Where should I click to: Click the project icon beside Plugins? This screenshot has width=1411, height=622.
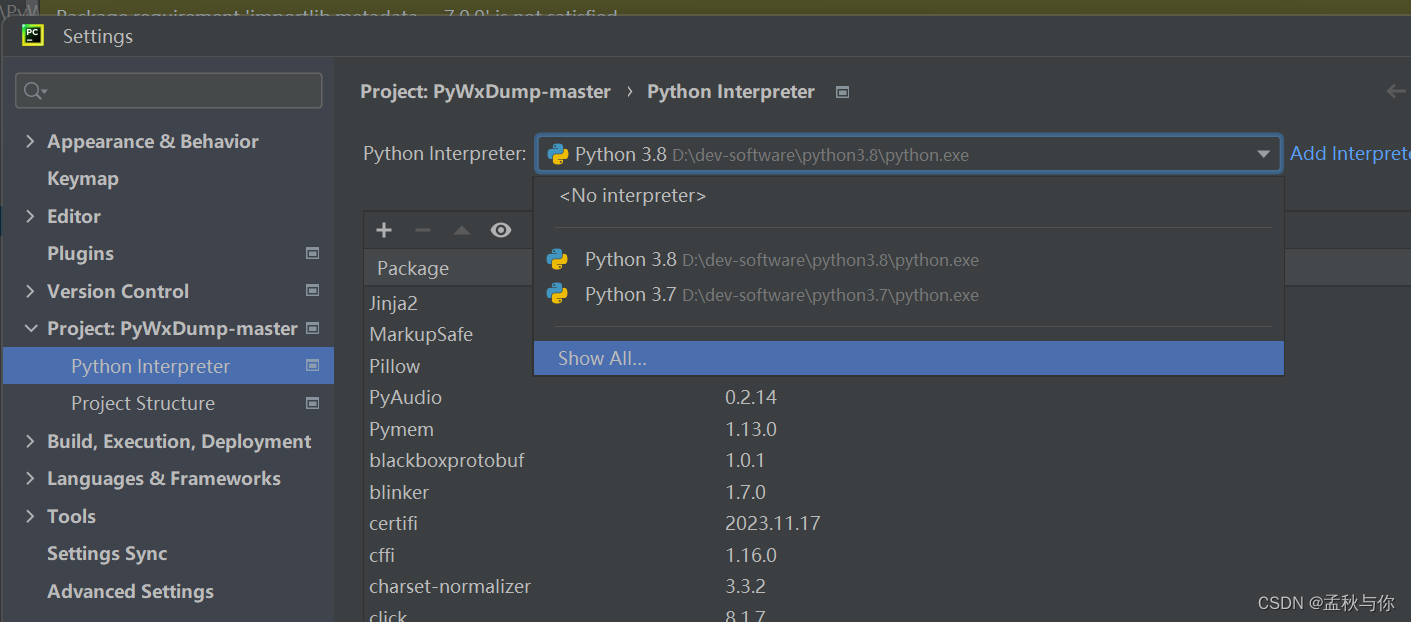coord(313,254)
